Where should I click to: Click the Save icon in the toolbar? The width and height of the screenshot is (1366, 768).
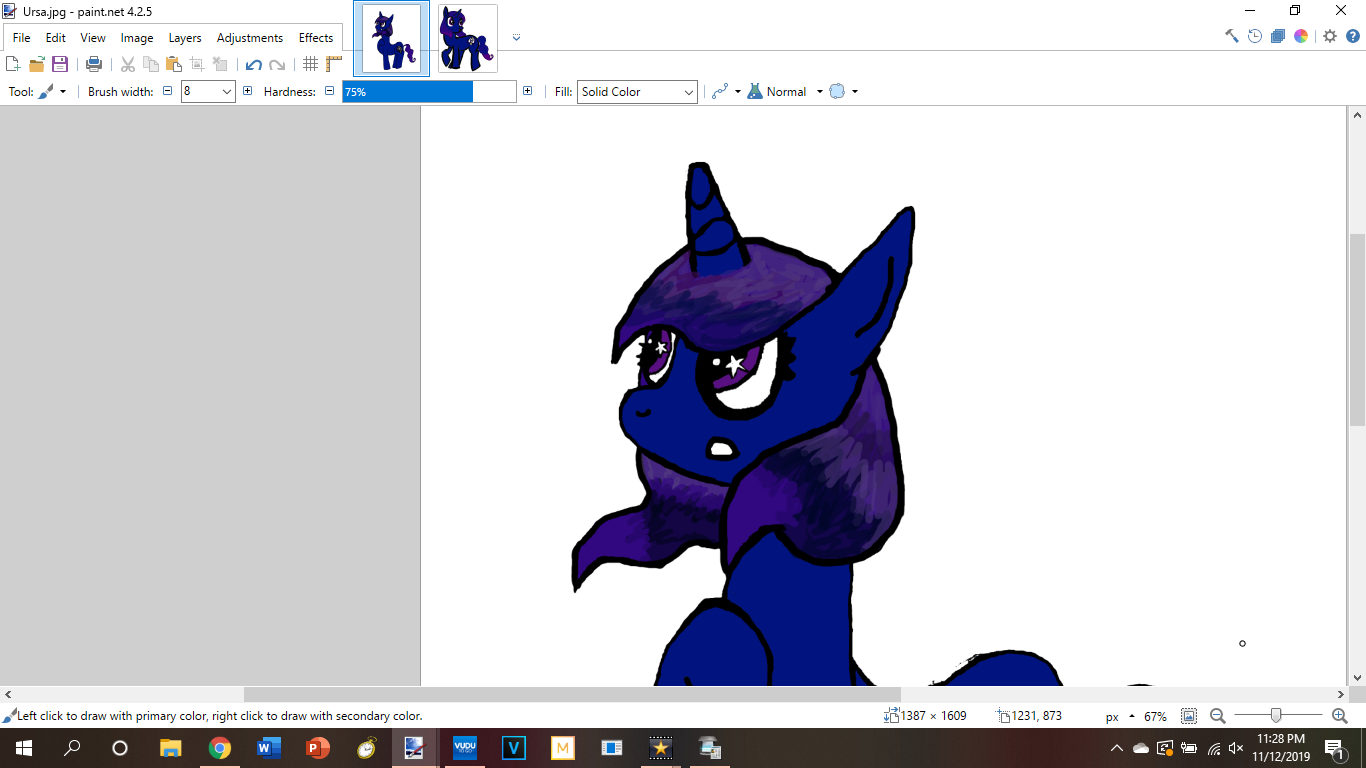60,64
